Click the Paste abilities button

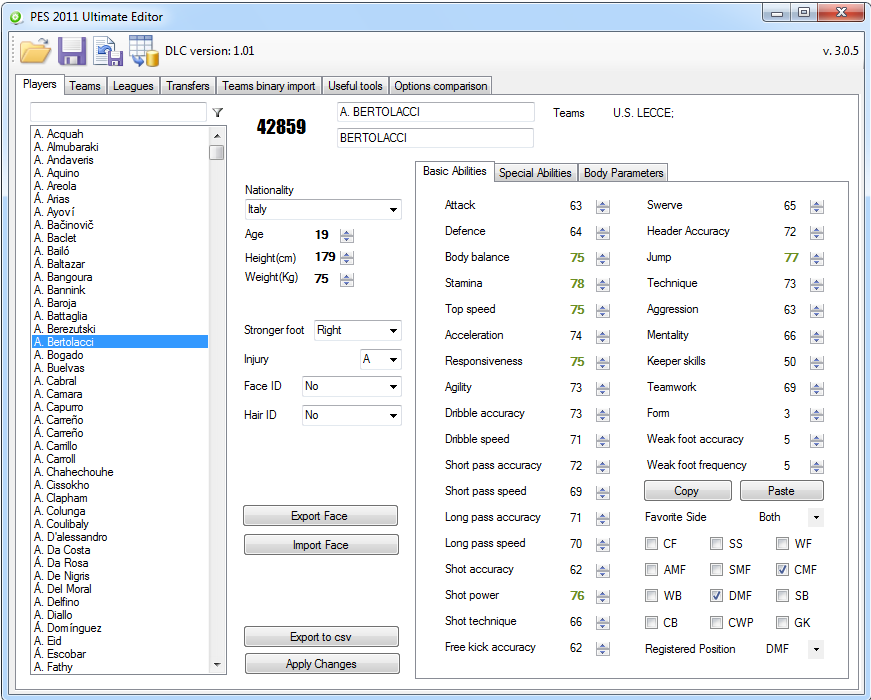pos(782,491)
